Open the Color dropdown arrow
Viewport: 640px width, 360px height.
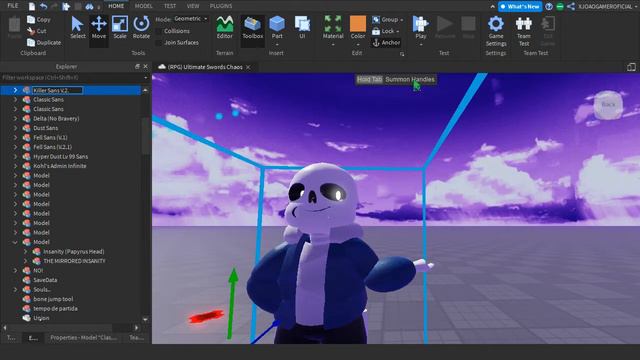click(358, 44)
